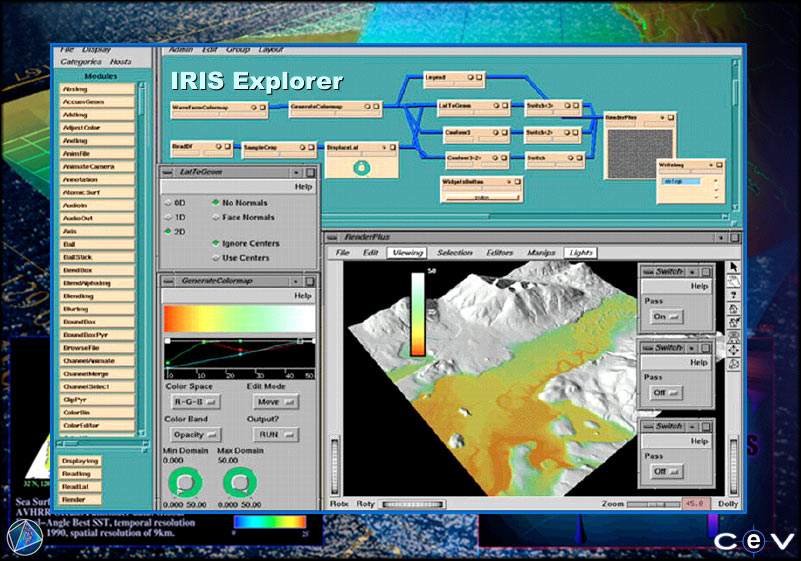This screenshot has width=801, height=561.
Task: Click round icon on WaveFormColormap module
Action: [253, 107]
